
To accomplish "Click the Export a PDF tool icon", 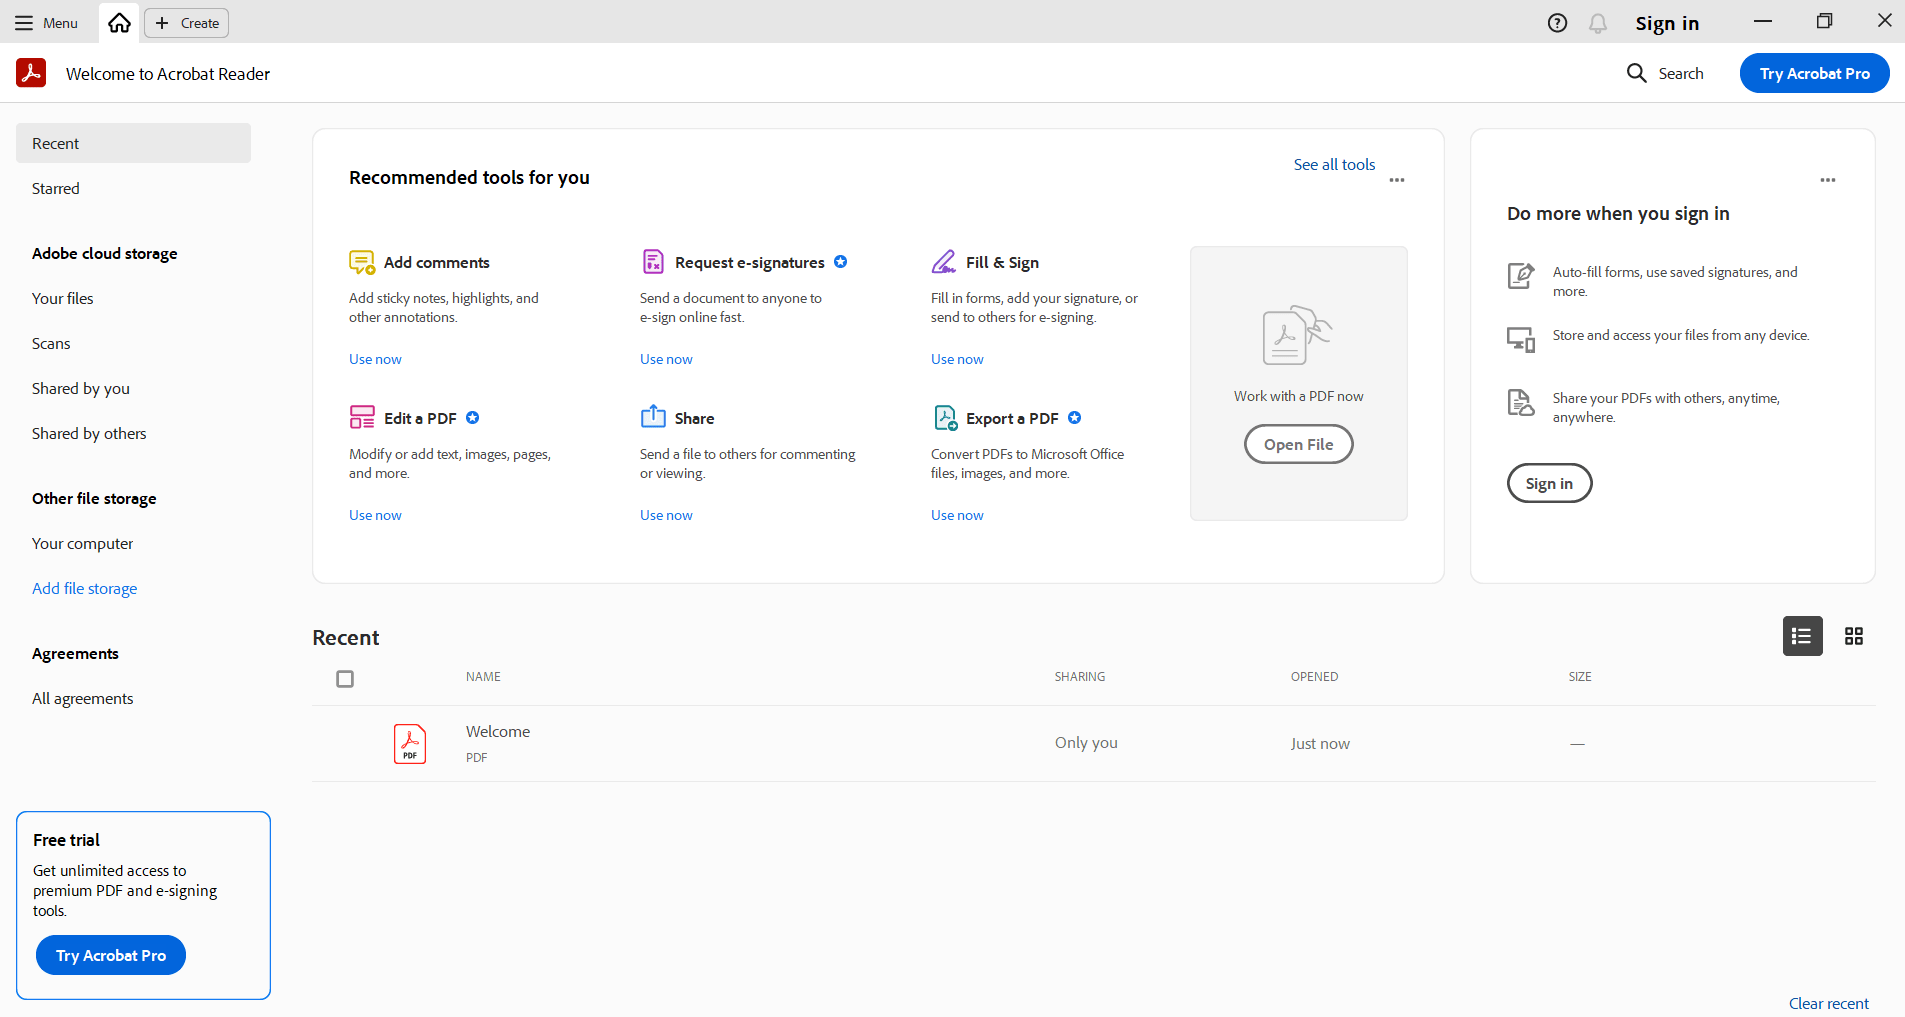I will click(945, 417).
